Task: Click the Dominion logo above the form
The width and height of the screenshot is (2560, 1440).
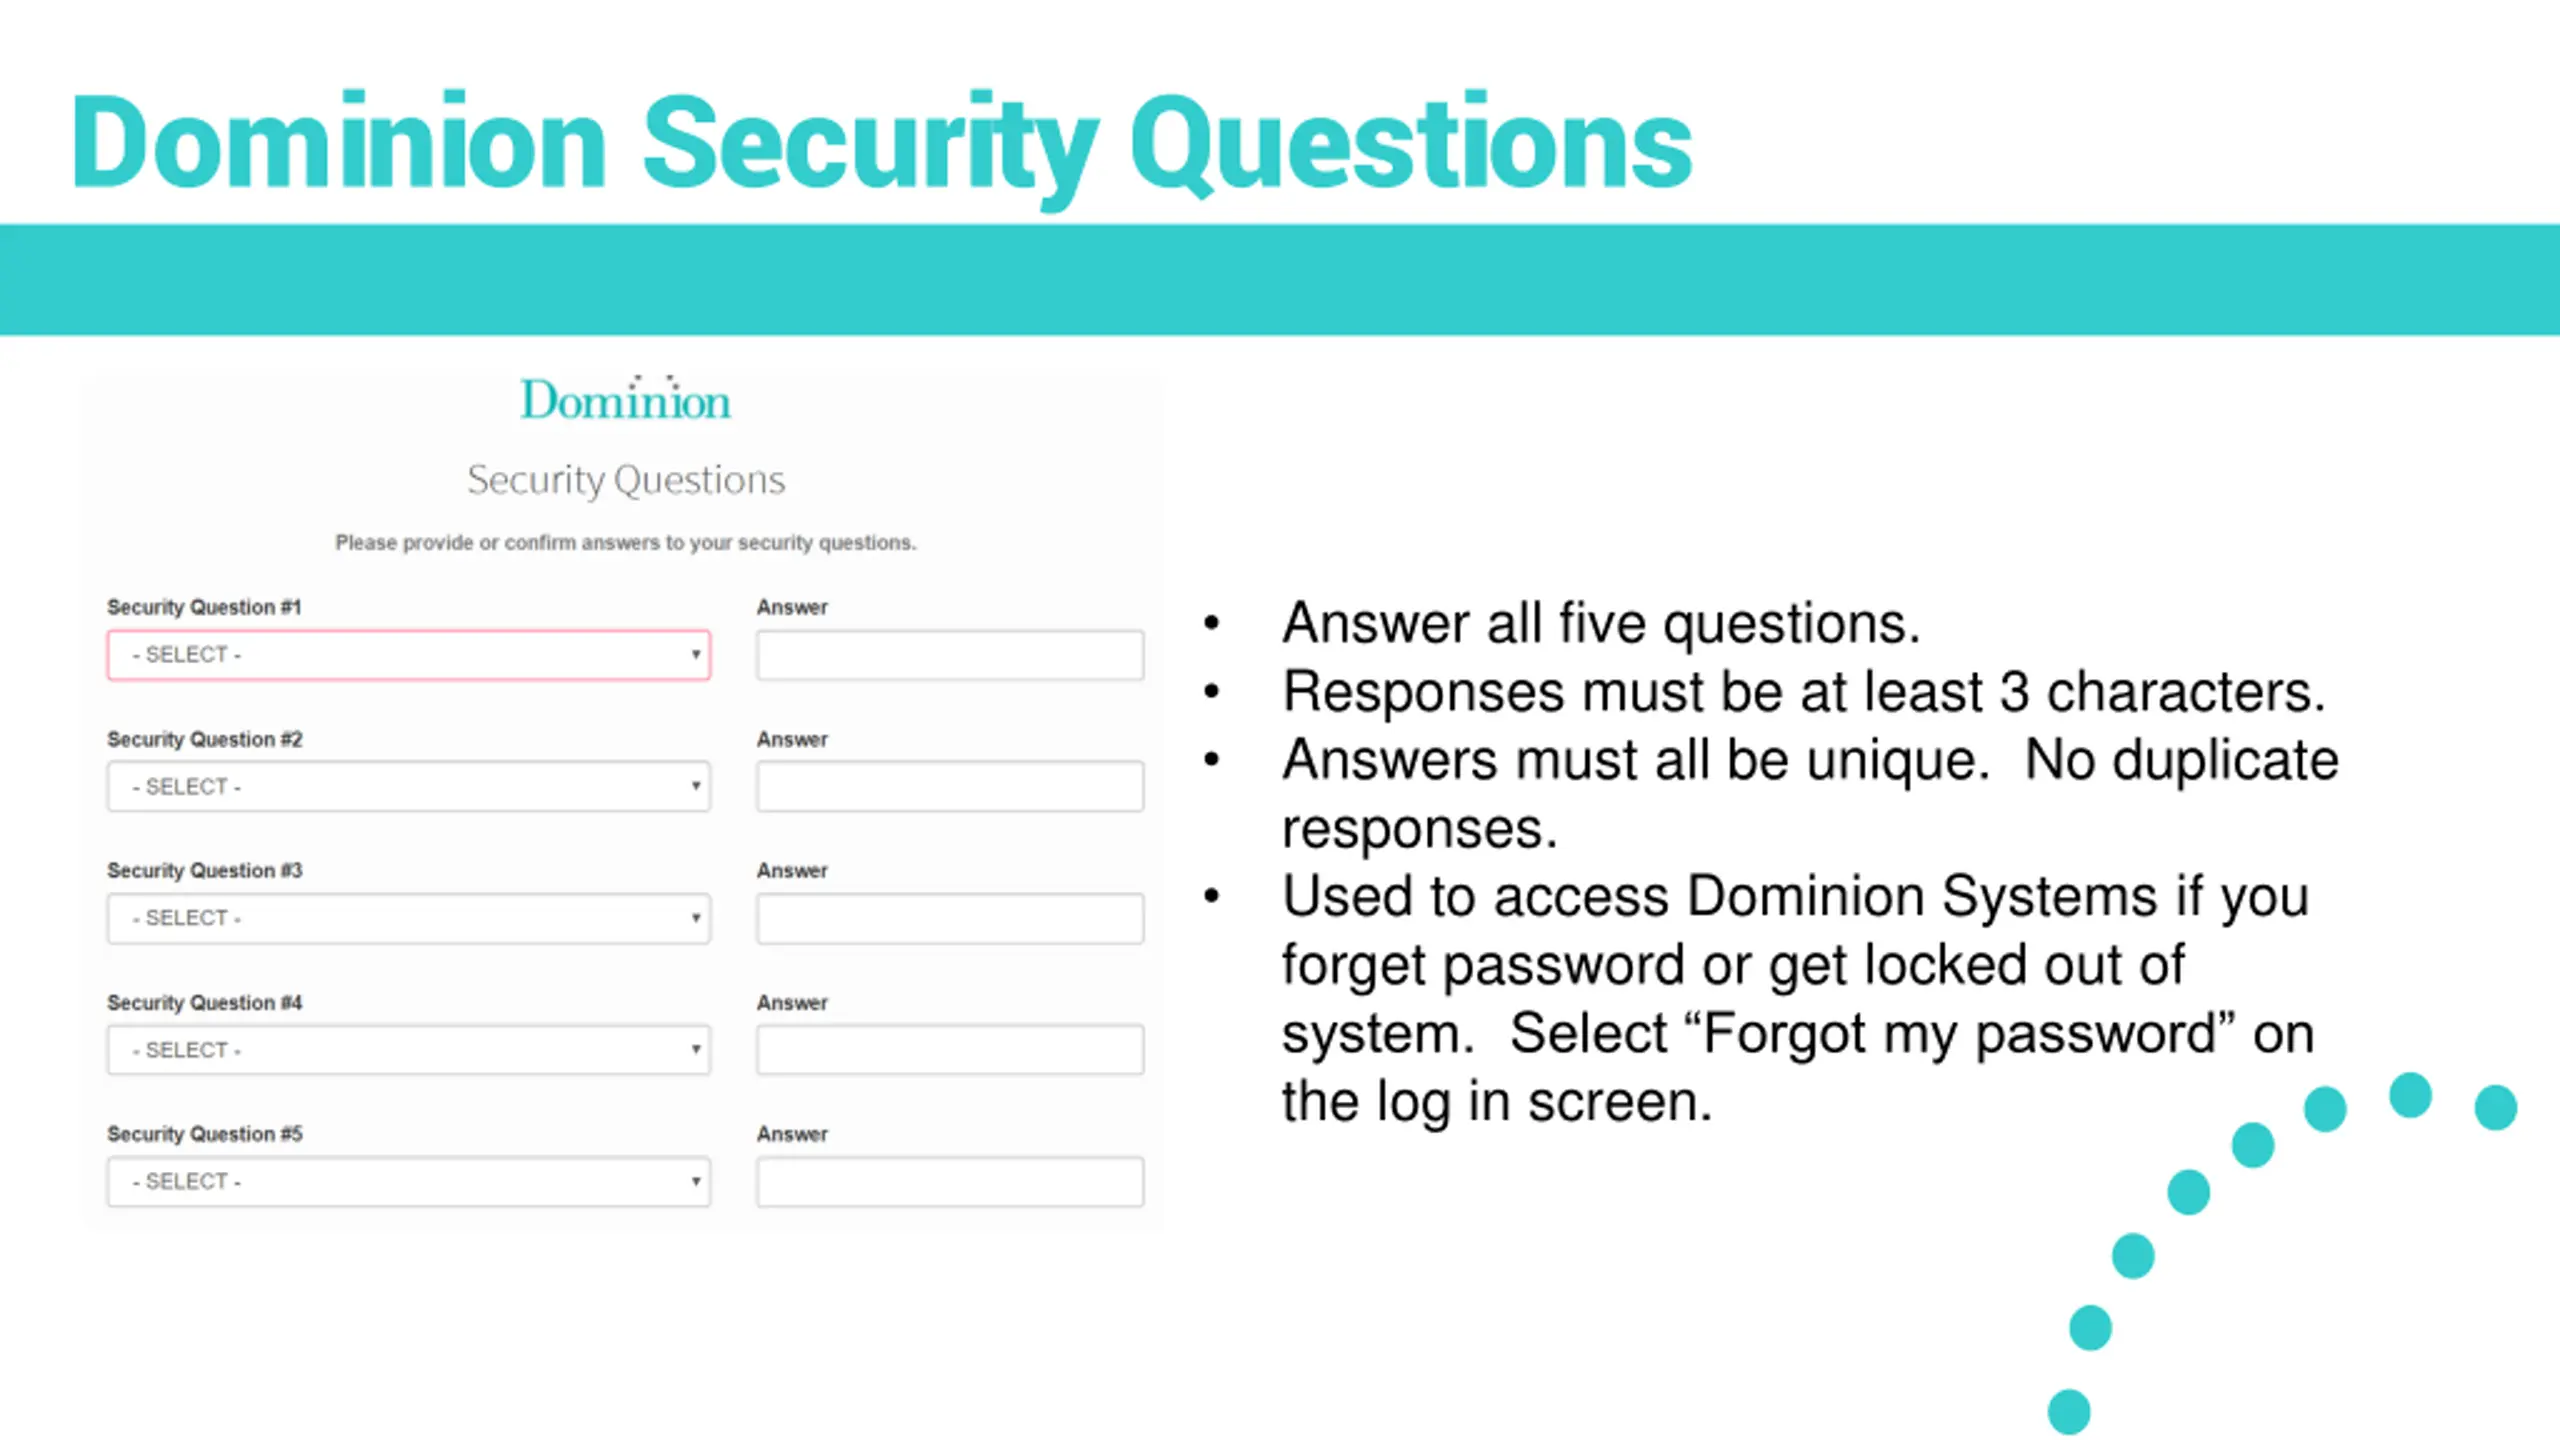Action: (x=626, y=399)
